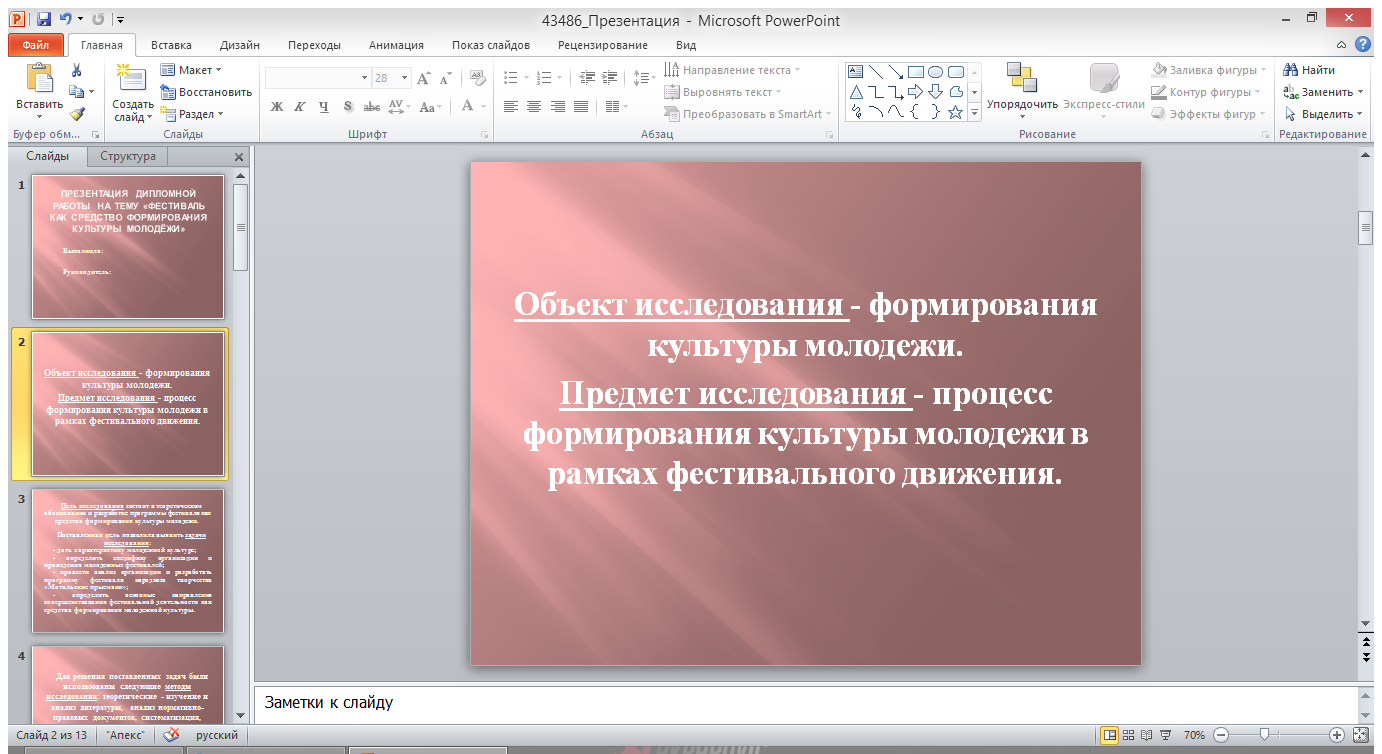Viewport: 1382px width, 754px height.
Task: Pick the Oval shape in the shapes gallery
Action: coord(935,71)
